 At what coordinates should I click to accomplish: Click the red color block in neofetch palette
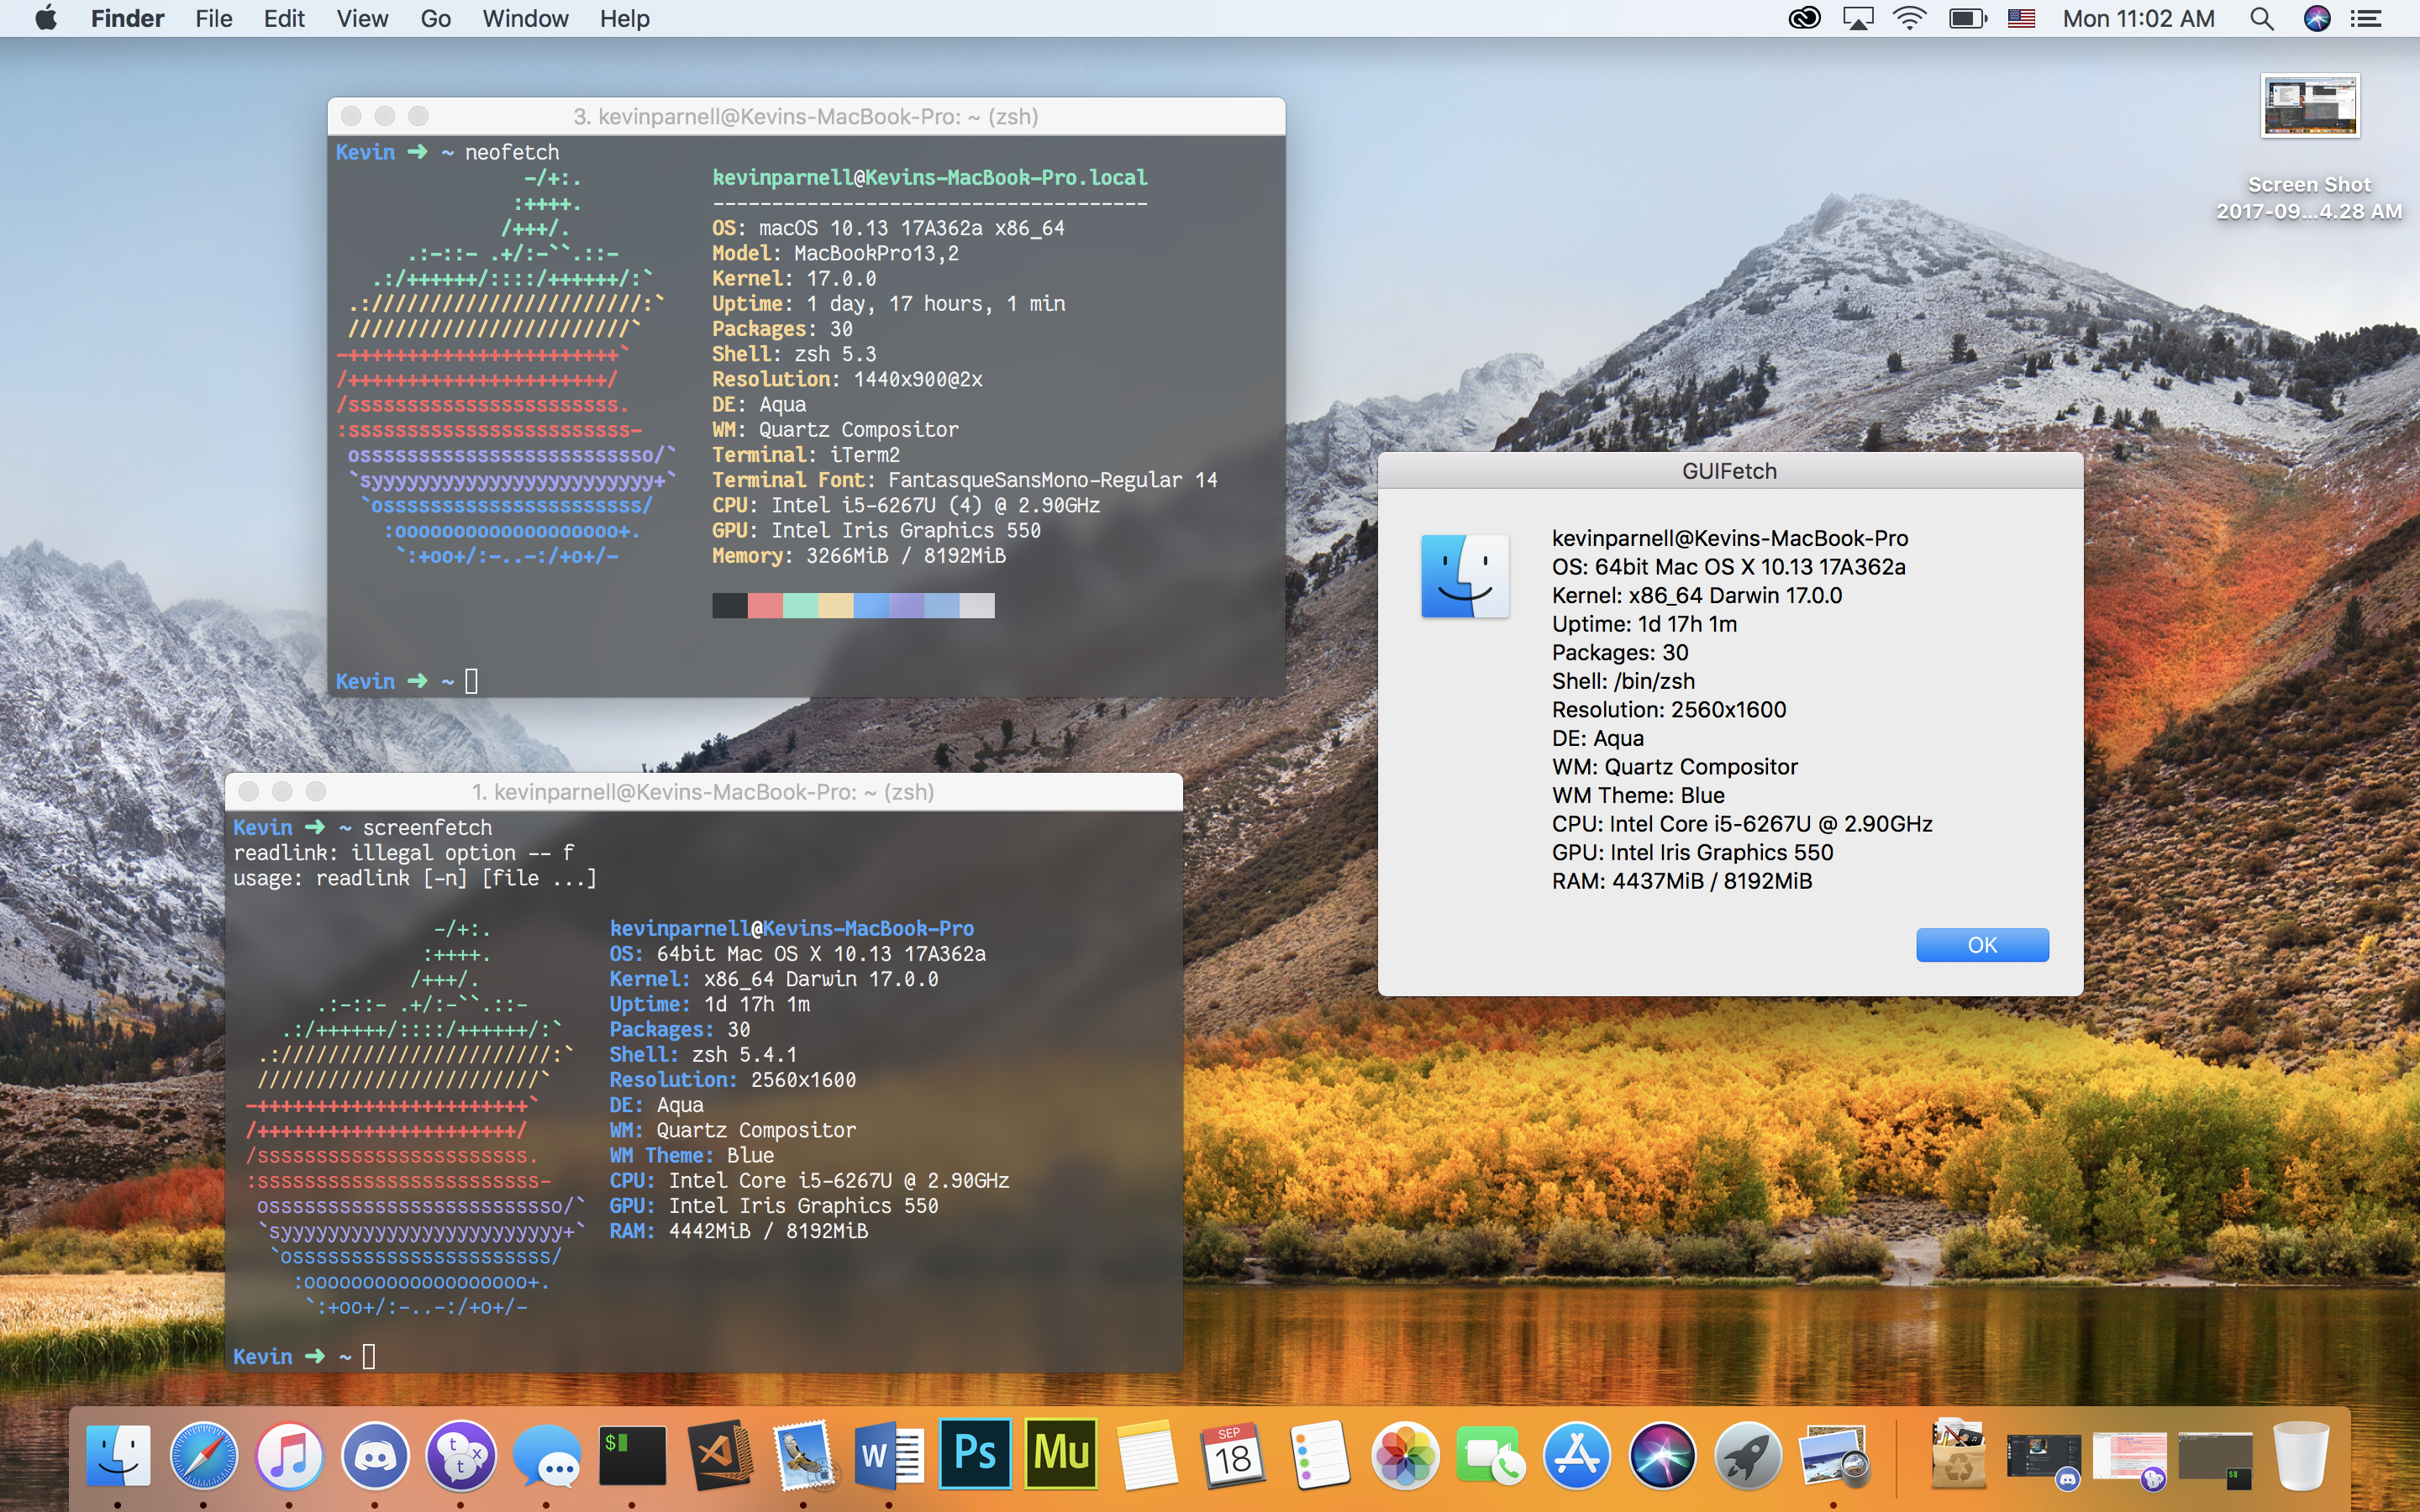click(x=765, y=605)
